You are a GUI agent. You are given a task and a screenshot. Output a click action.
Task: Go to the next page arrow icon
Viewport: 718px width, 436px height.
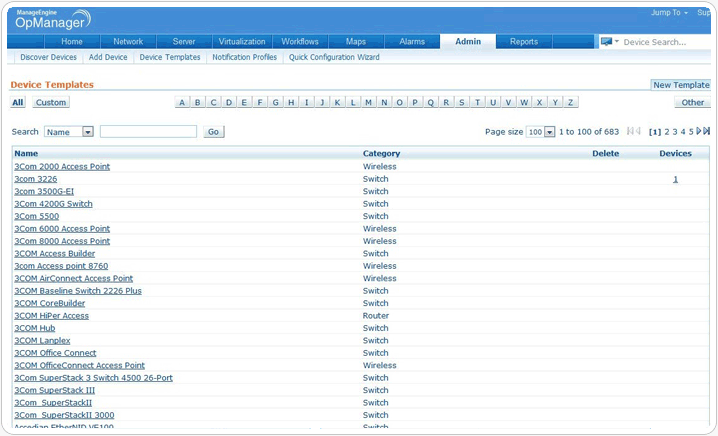pos(699,131)
